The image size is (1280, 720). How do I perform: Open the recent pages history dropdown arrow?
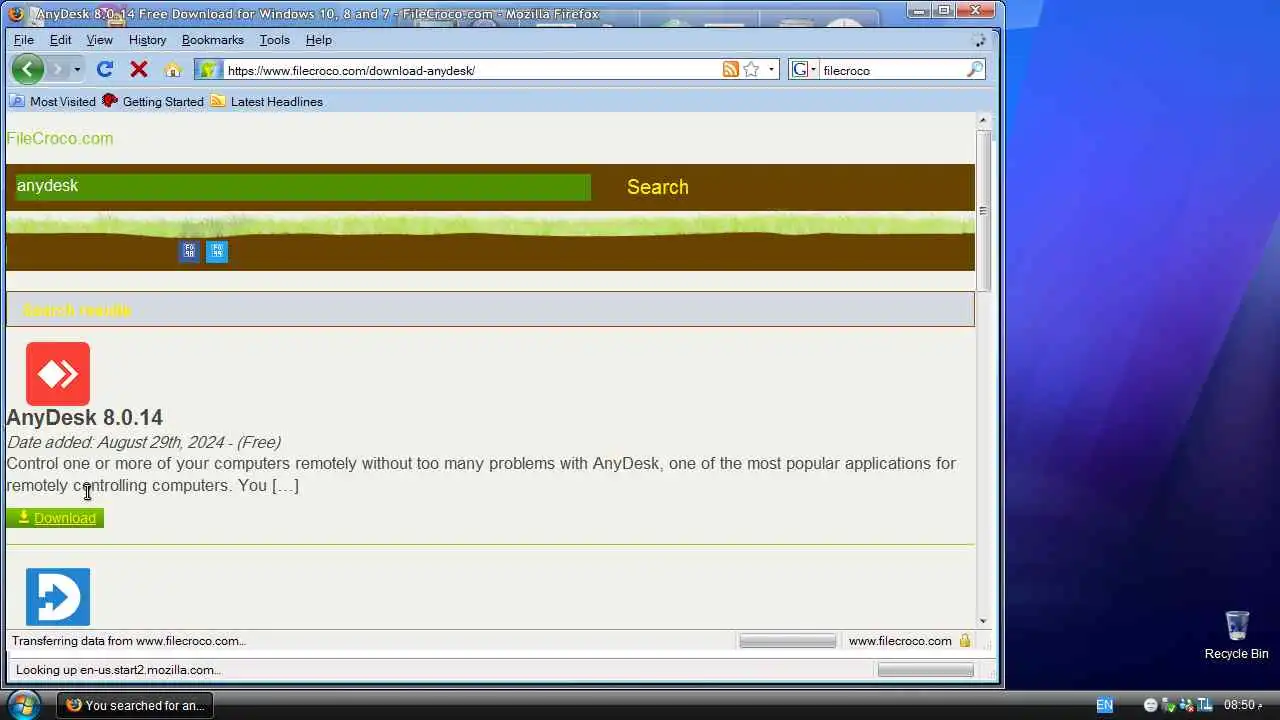coord(76,70)
